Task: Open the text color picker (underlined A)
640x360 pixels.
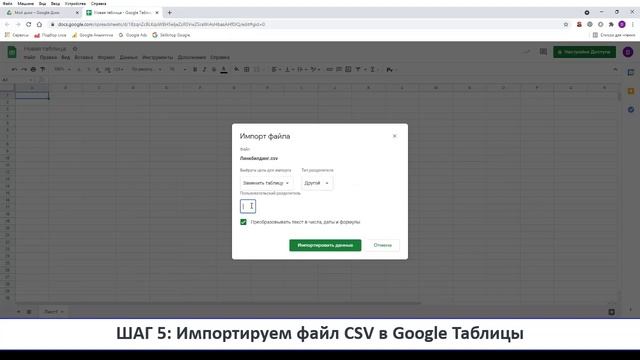Action: [x=224, y=70]
